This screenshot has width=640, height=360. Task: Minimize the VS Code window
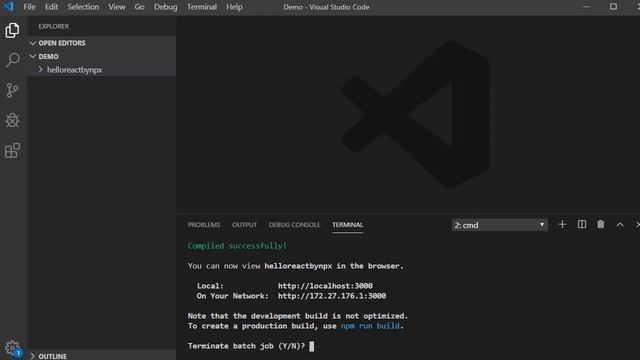click(x=587, y=7)
